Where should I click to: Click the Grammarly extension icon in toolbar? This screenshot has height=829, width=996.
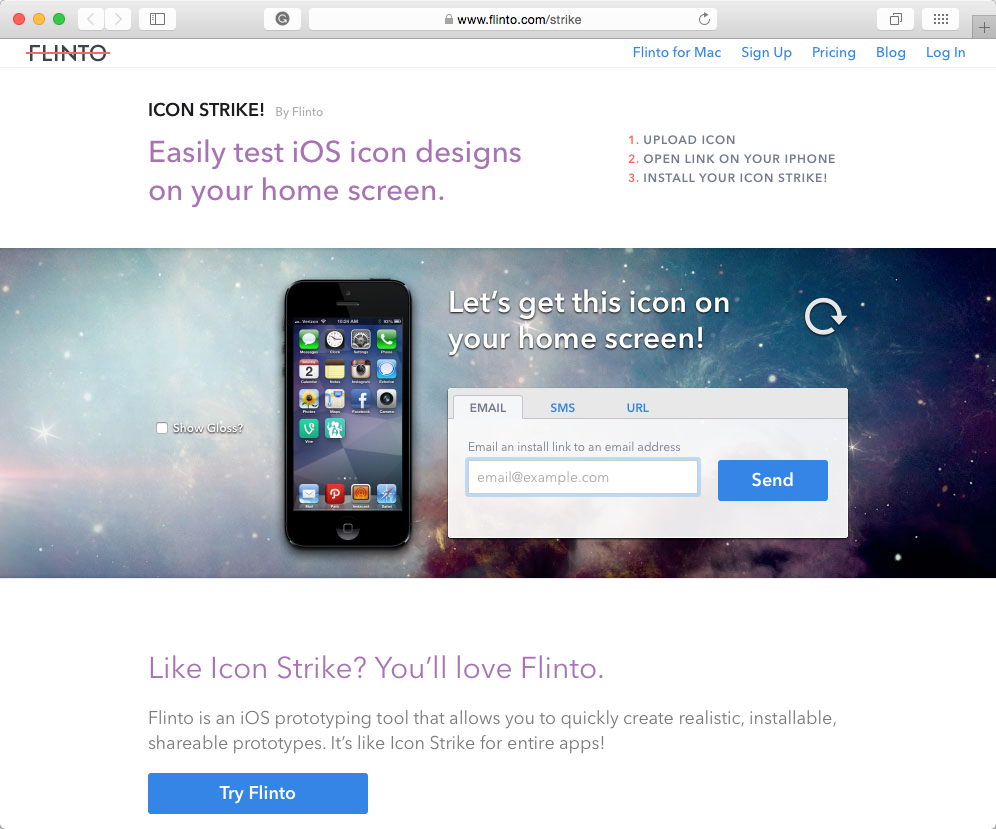pos(283,19)
